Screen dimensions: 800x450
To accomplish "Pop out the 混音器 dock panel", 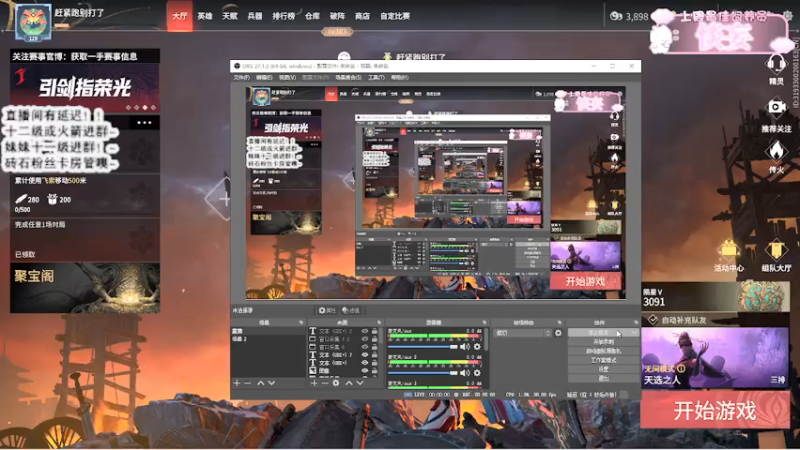I will tap(484, 322).
